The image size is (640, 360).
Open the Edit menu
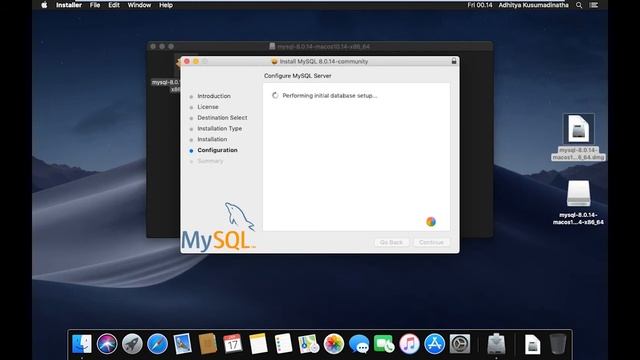pos(114,5)
